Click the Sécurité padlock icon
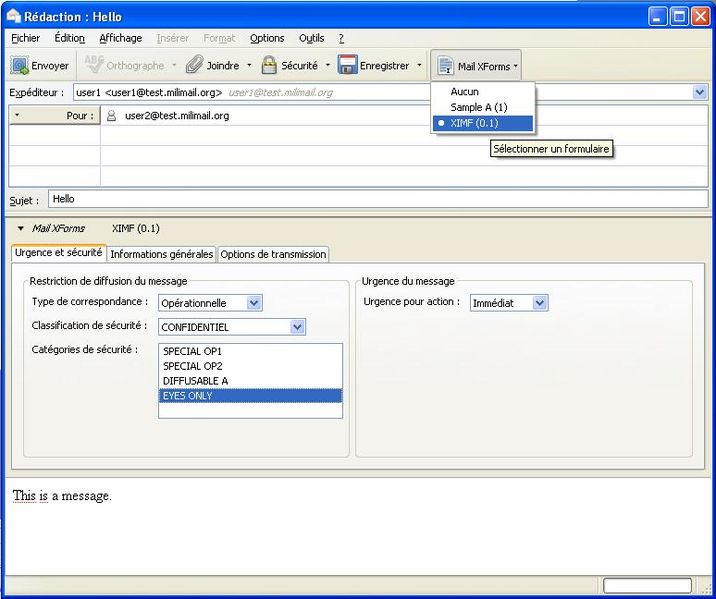This screenshot has height=599, width=716. 269,65
